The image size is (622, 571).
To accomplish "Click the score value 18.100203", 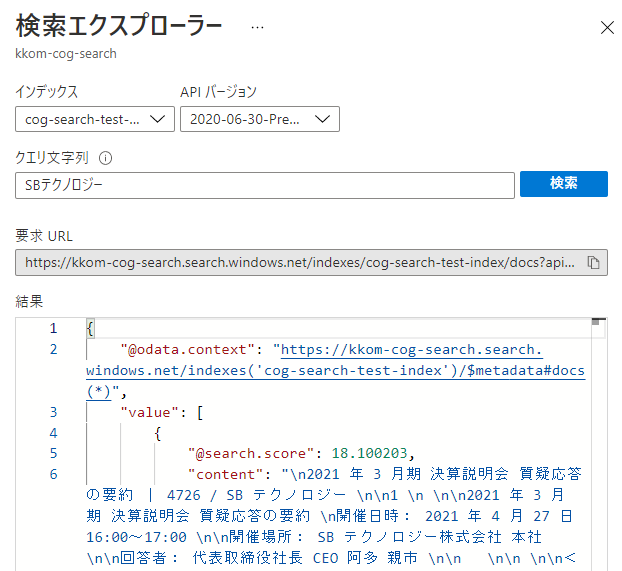I will (x=369, y=454).
